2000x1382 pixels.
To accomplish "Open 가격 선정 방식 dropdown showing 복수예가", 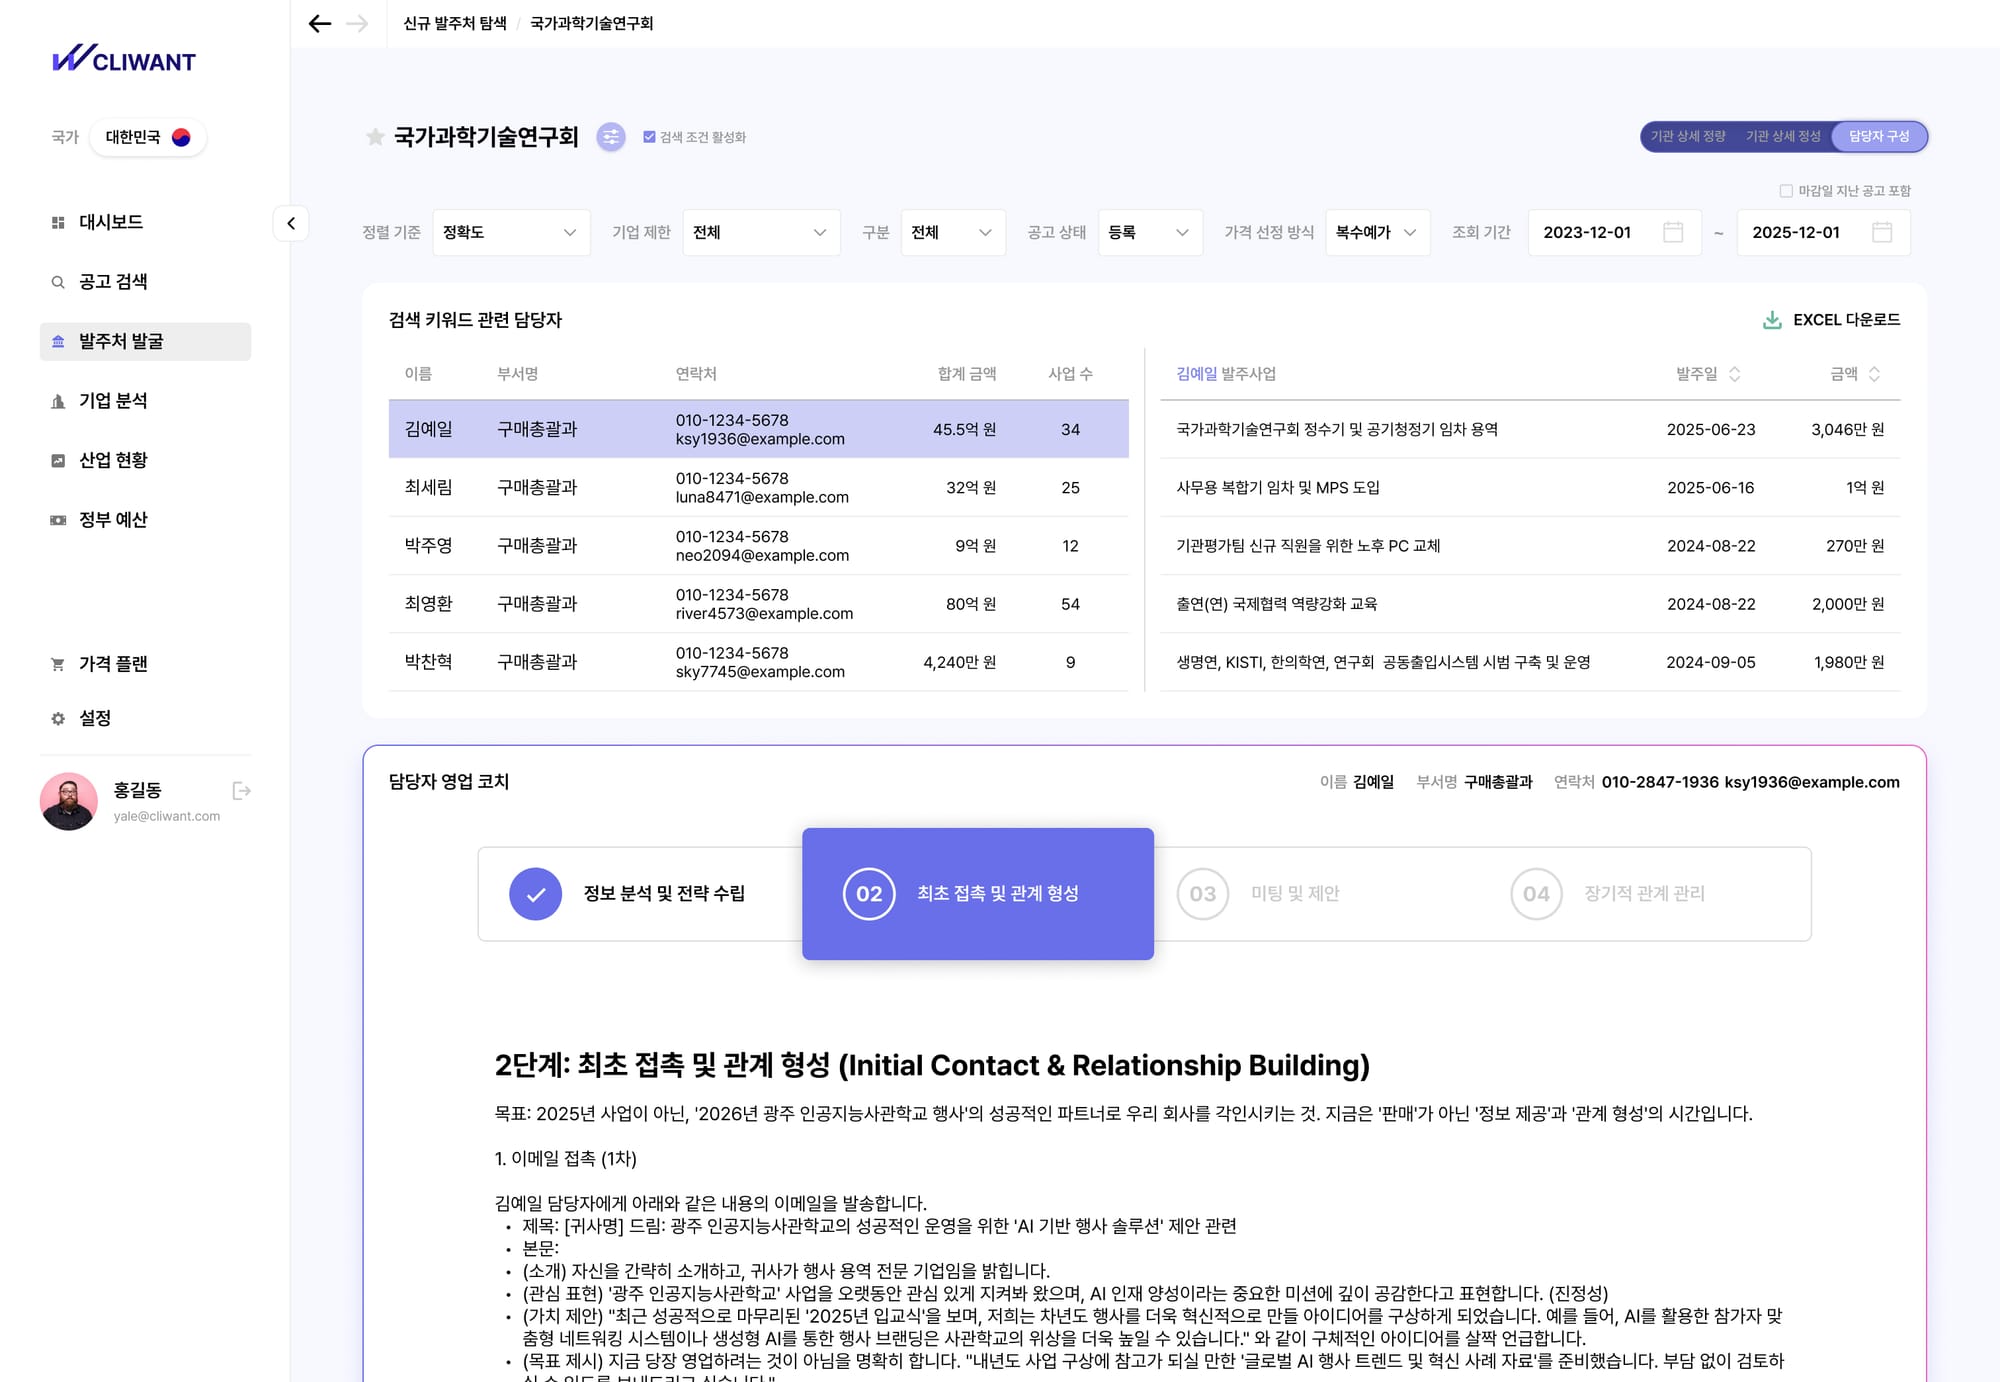I will 1377,232.
